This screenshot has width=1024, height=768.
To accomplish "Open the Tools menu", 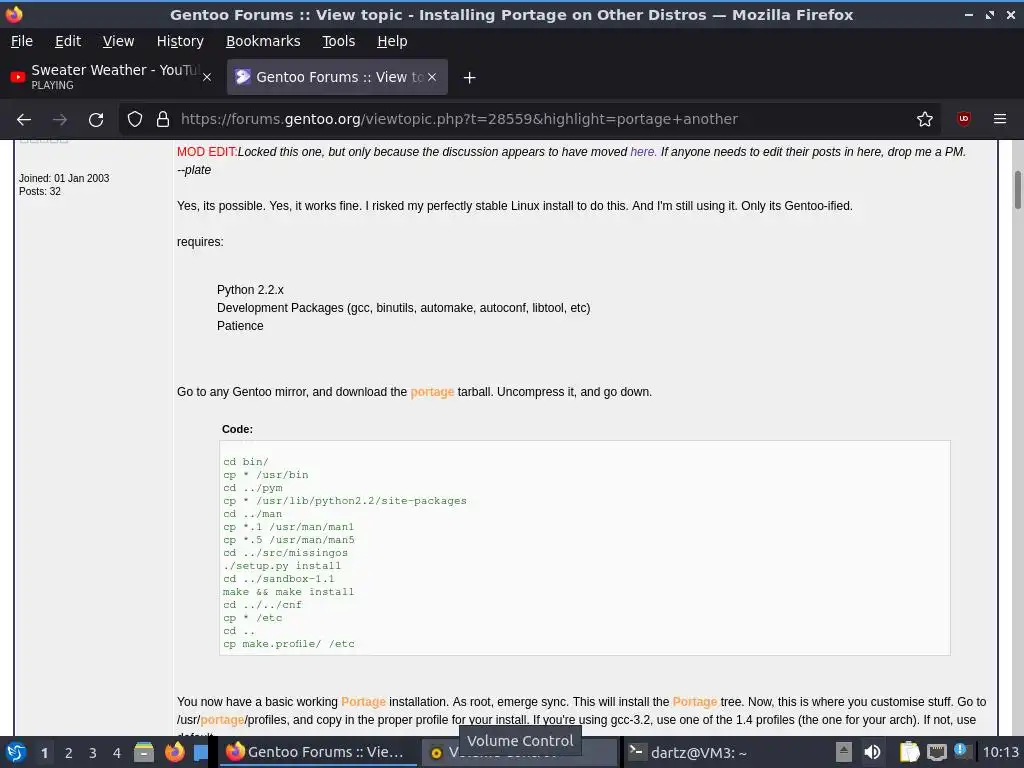I will [338, 41].
